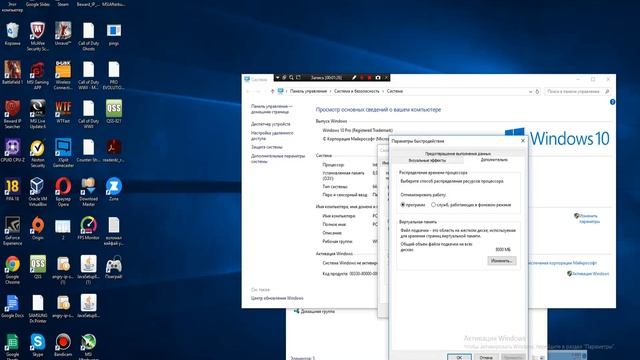The image size is (640, 360).
Task: Open the 'Настройка удаленного доступа' link
Action: [272, 136]
